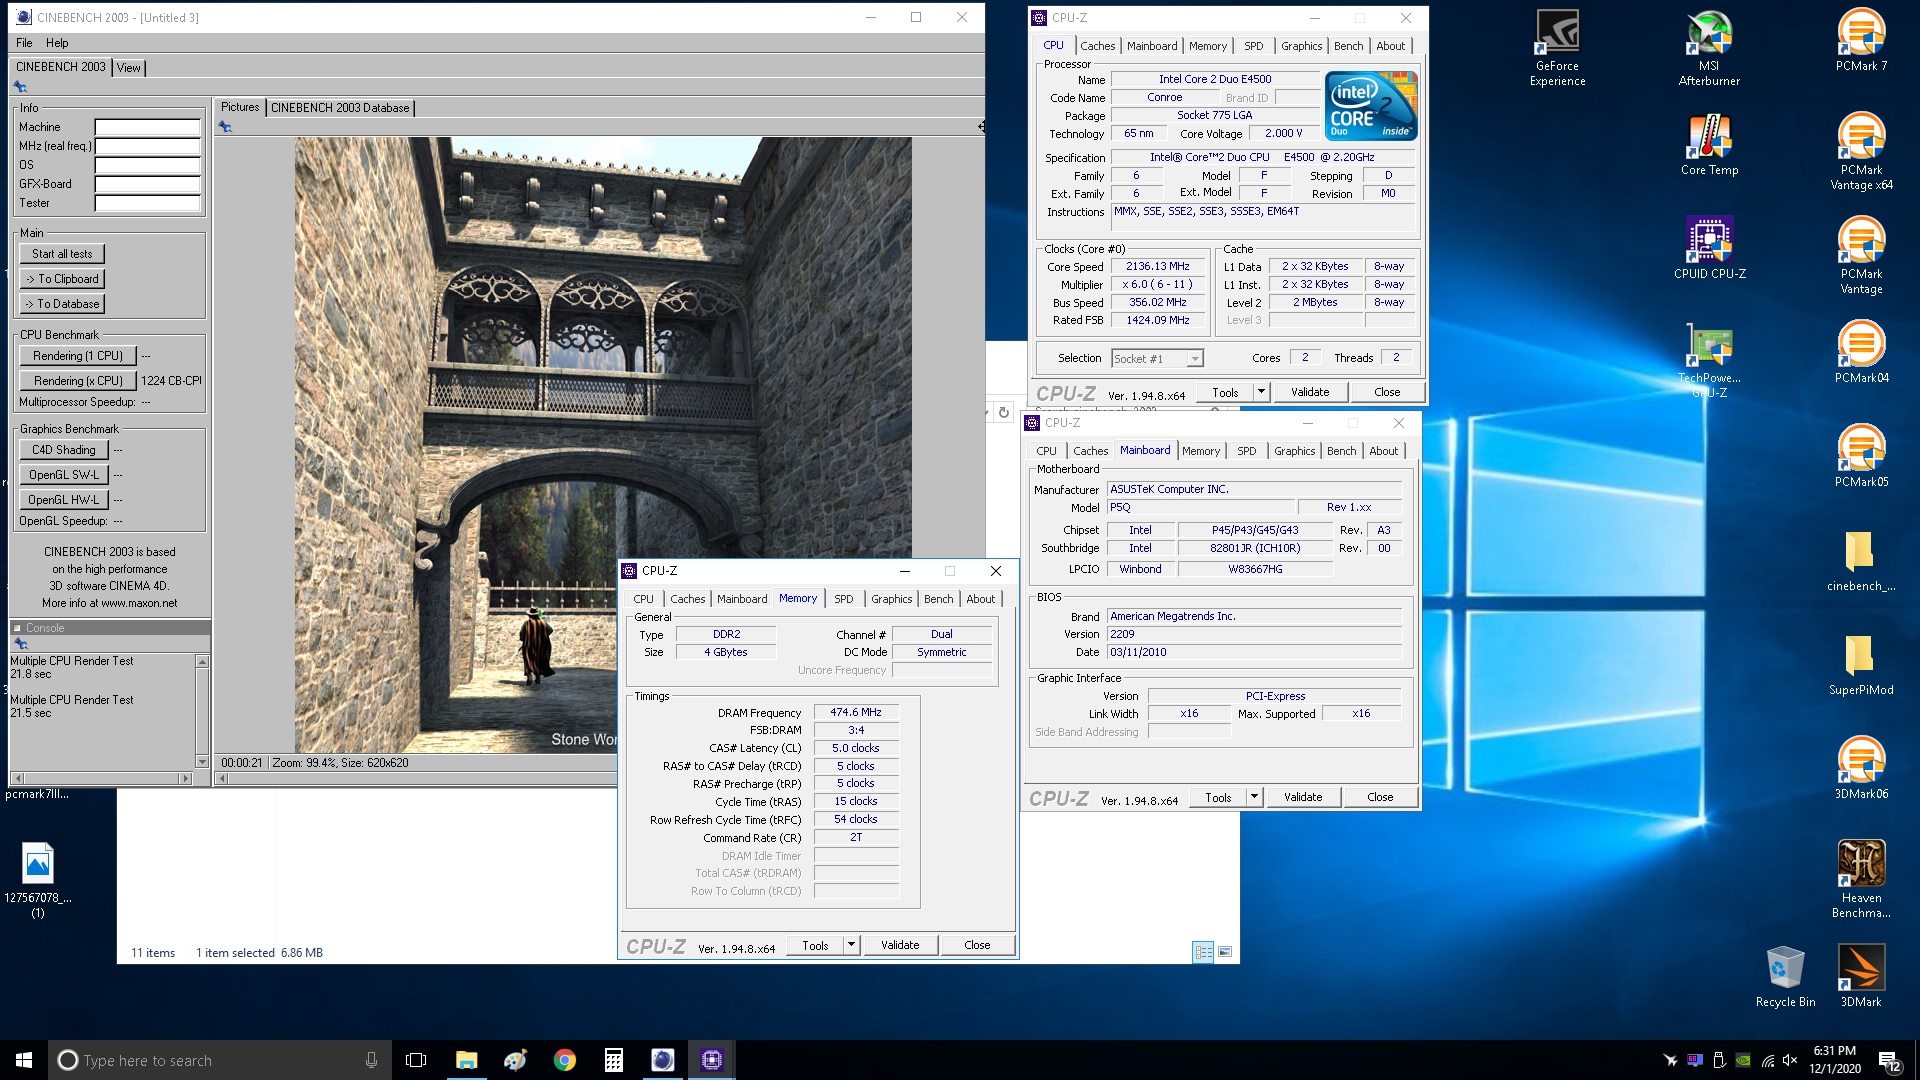Open TechPowerUp GPU-Z desktop icon

[x=1709, y=360]
